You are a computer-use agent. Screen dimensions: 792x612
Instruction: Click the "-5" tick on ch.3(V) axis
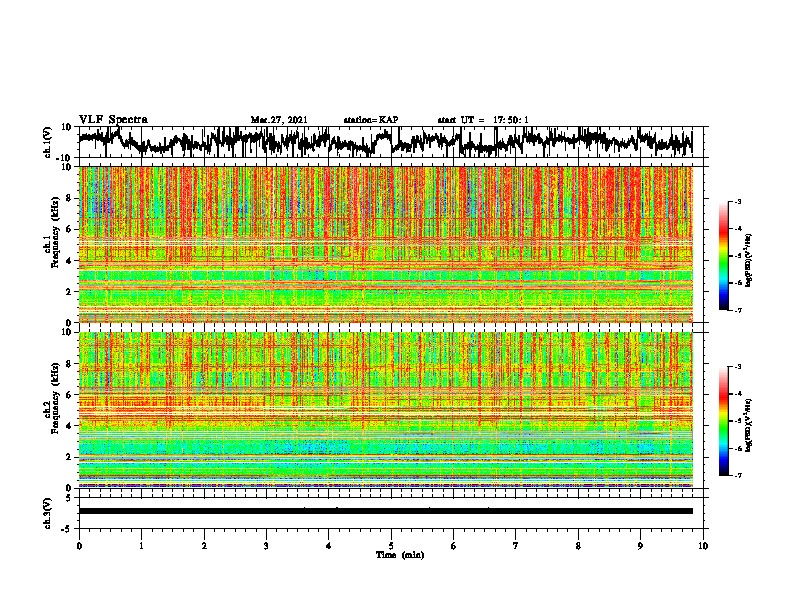tap(68, 529)
